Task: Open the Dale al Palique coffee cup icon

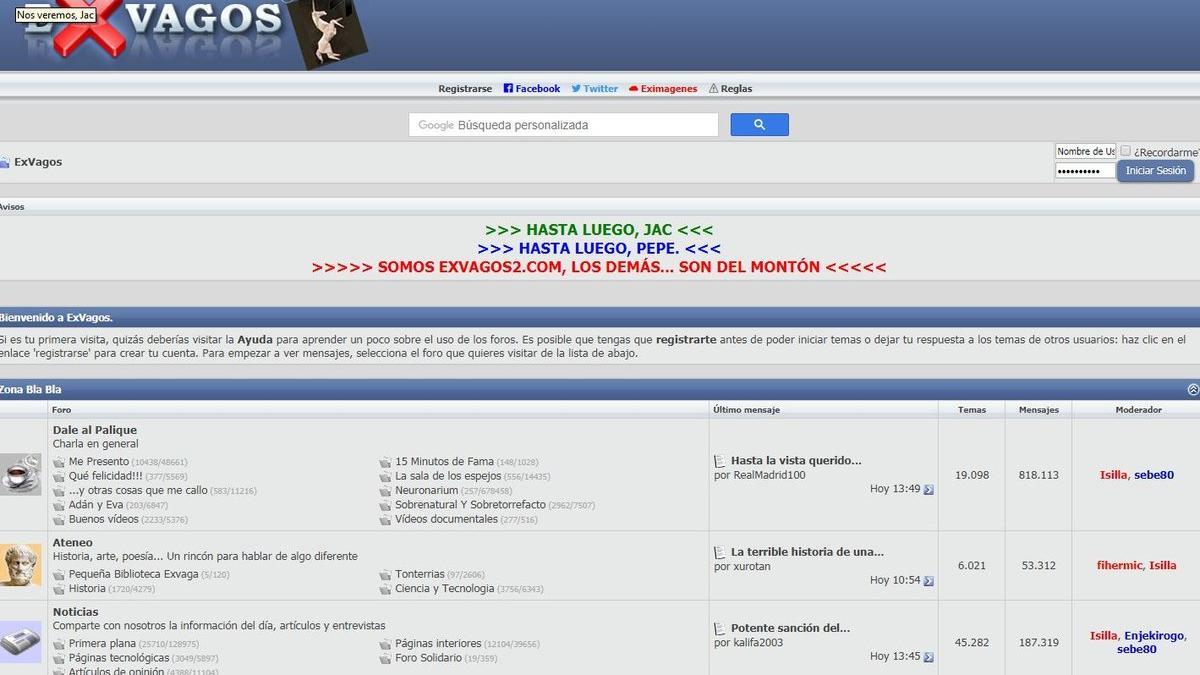Action: [x=20, y=474]
